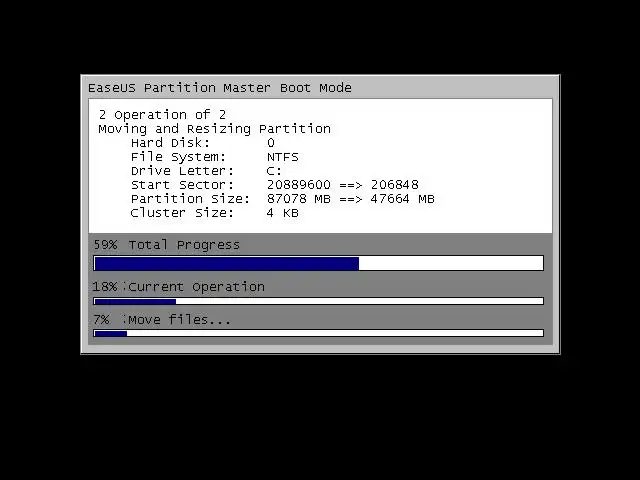This screenshot has height=480, width=640.
Task: Click the new start sector '206848'
Action: (x=395, y=185)
